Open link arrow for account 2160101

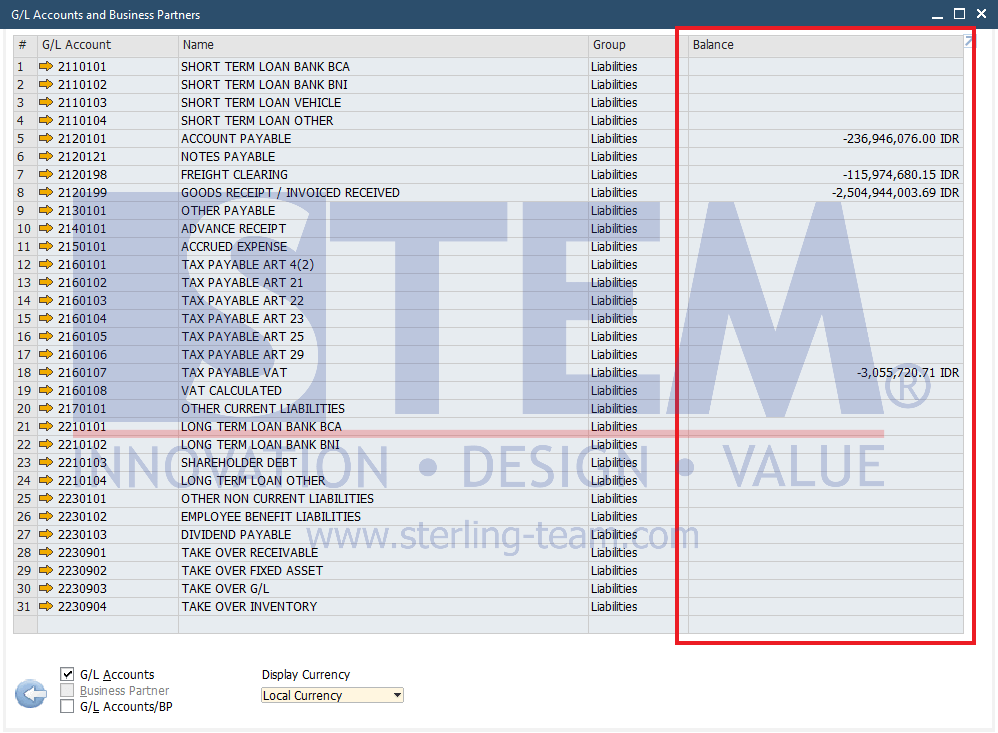tap(46, 264)
